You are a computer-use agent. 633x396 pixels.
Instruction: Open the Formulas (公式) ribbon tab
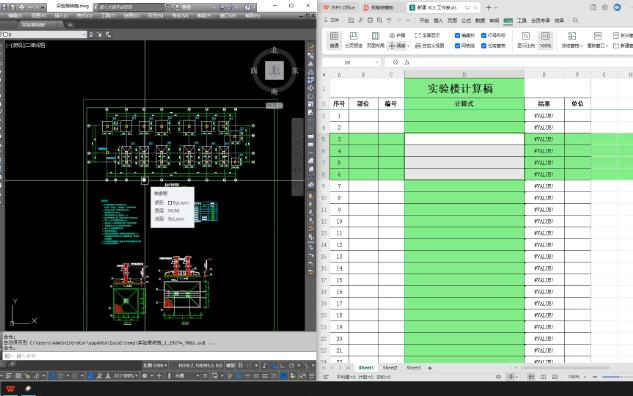pos(466,20)
